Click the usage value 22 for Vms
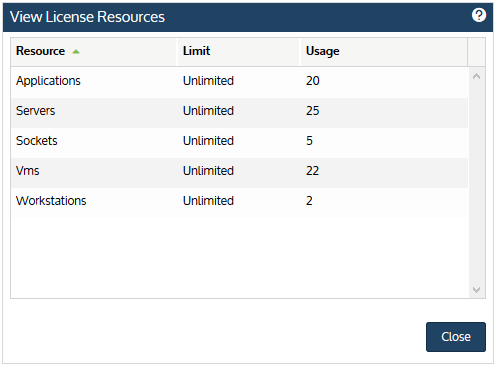The height and width of the screenshot is (366, 497). pyautogui.click(x=313, y=171)
